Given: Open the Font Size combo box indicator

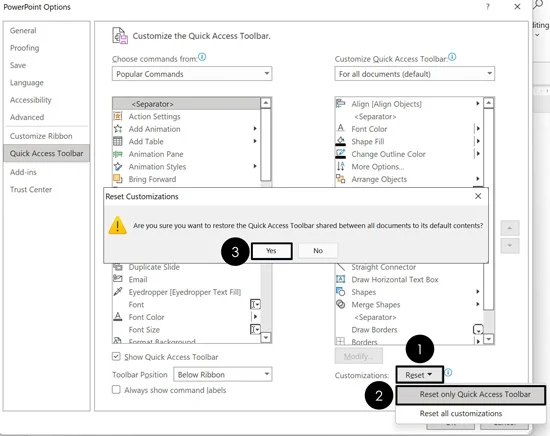Looking at the screenshot, I should (x=255, y=329).
